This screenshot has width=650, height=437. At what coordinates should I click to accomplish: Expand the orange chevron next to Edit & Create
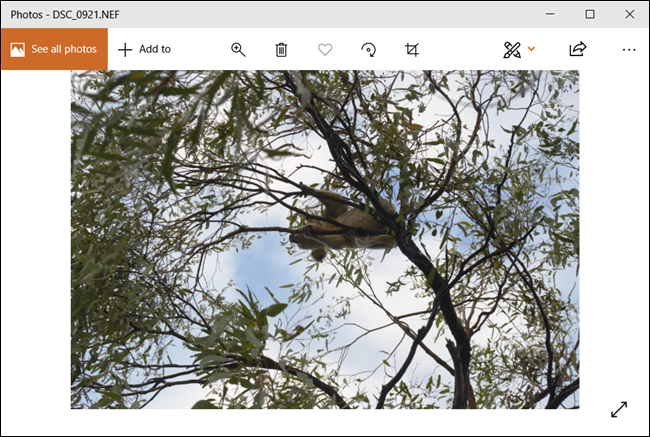[532, 49]
